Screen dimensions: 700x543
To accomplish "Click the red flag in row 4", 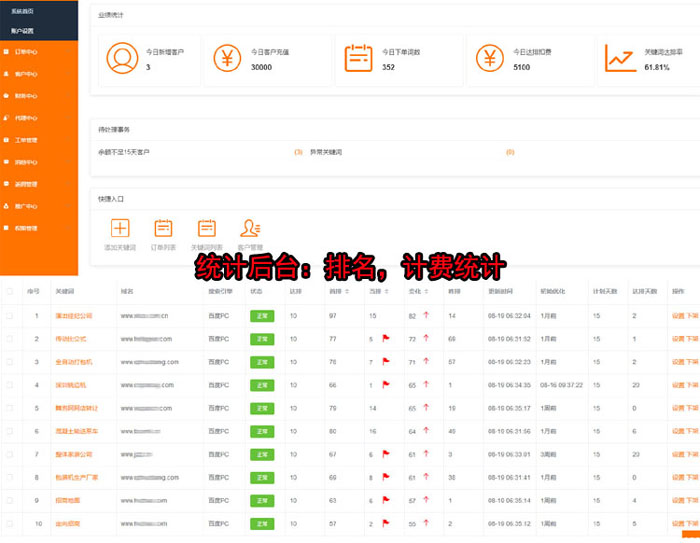I will pos(385,384).
